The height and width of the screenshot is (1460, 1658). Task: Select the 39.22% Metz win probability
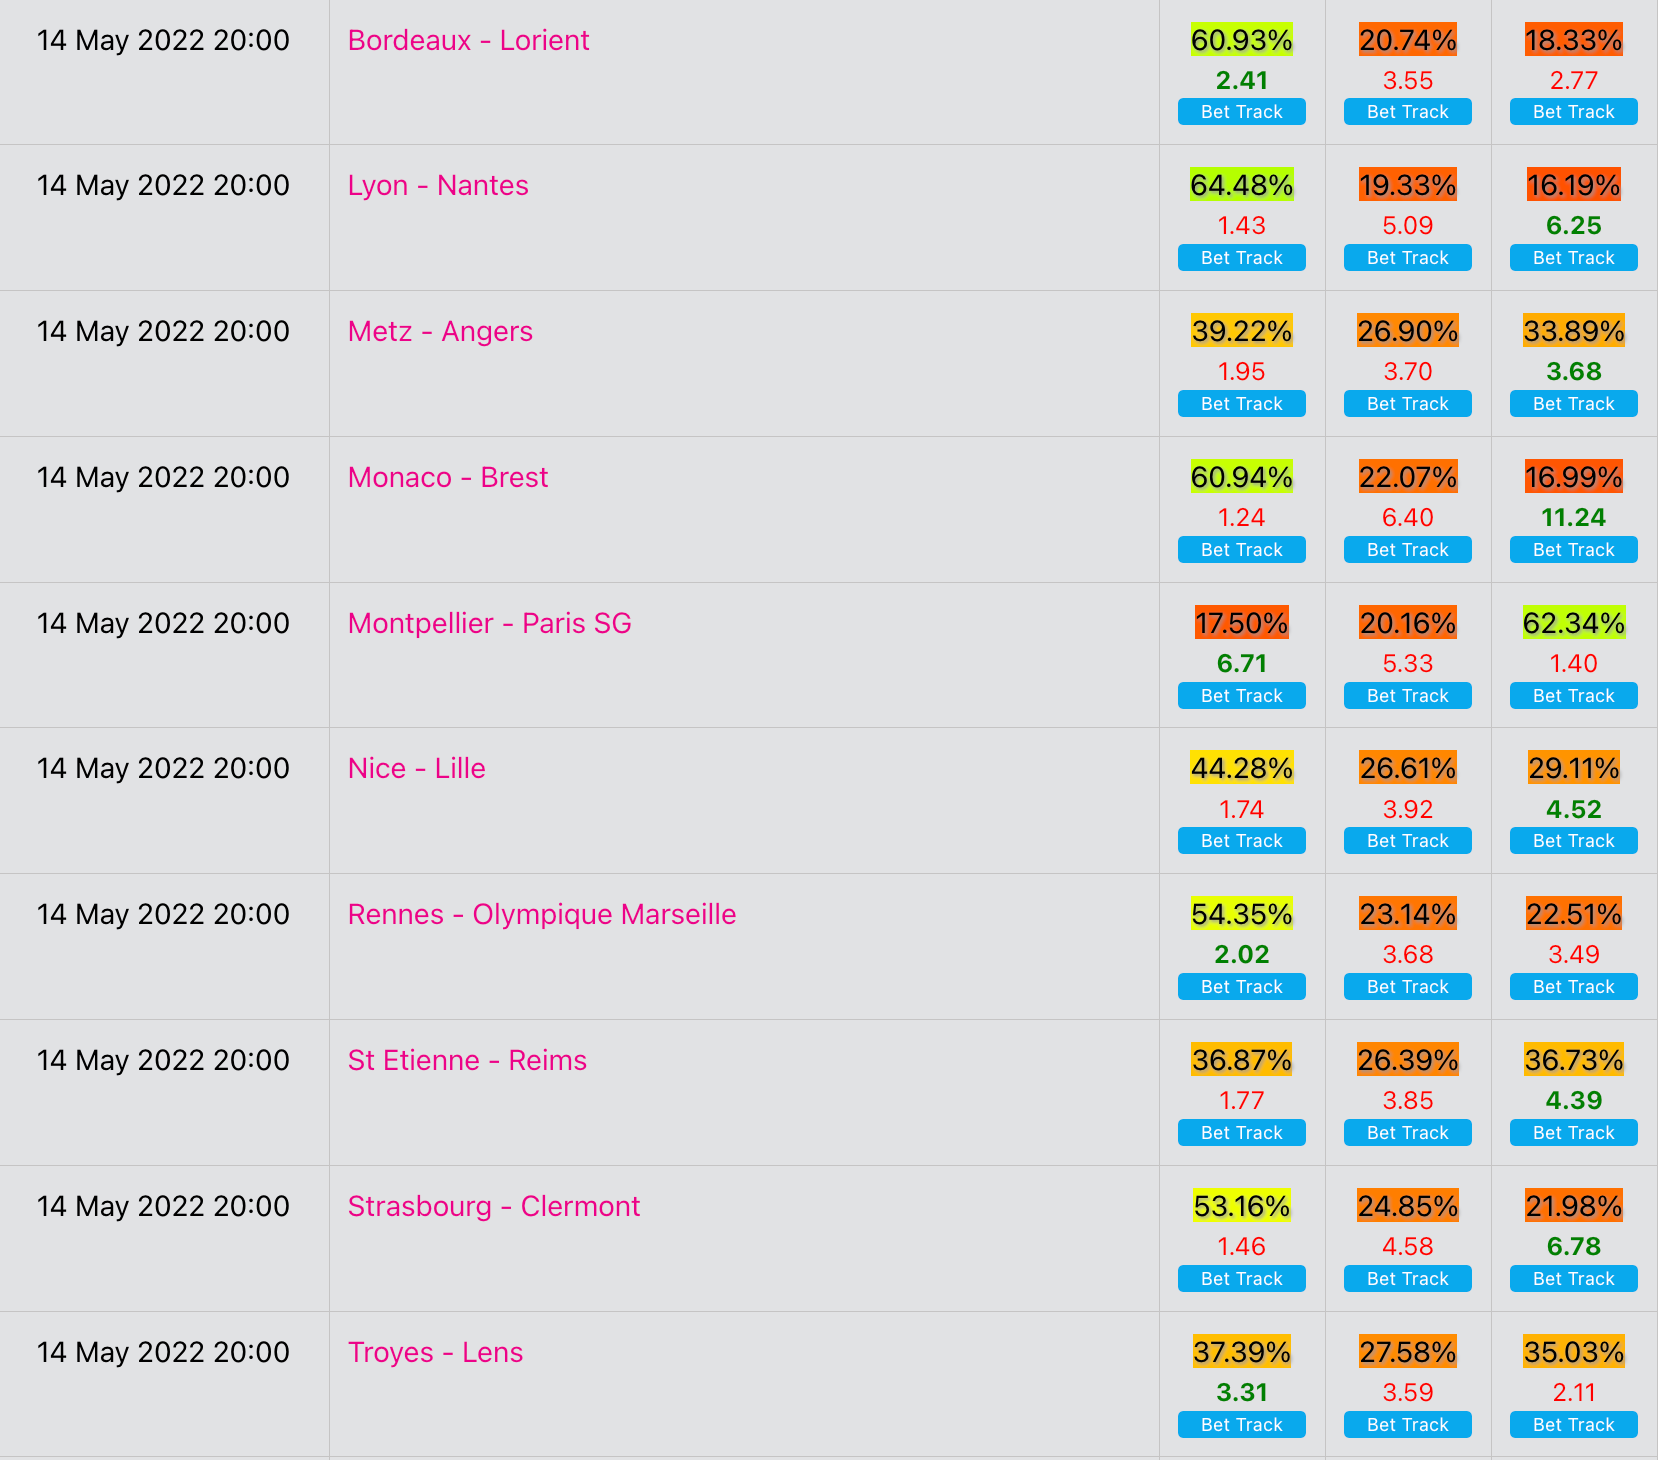(1242, 331)
